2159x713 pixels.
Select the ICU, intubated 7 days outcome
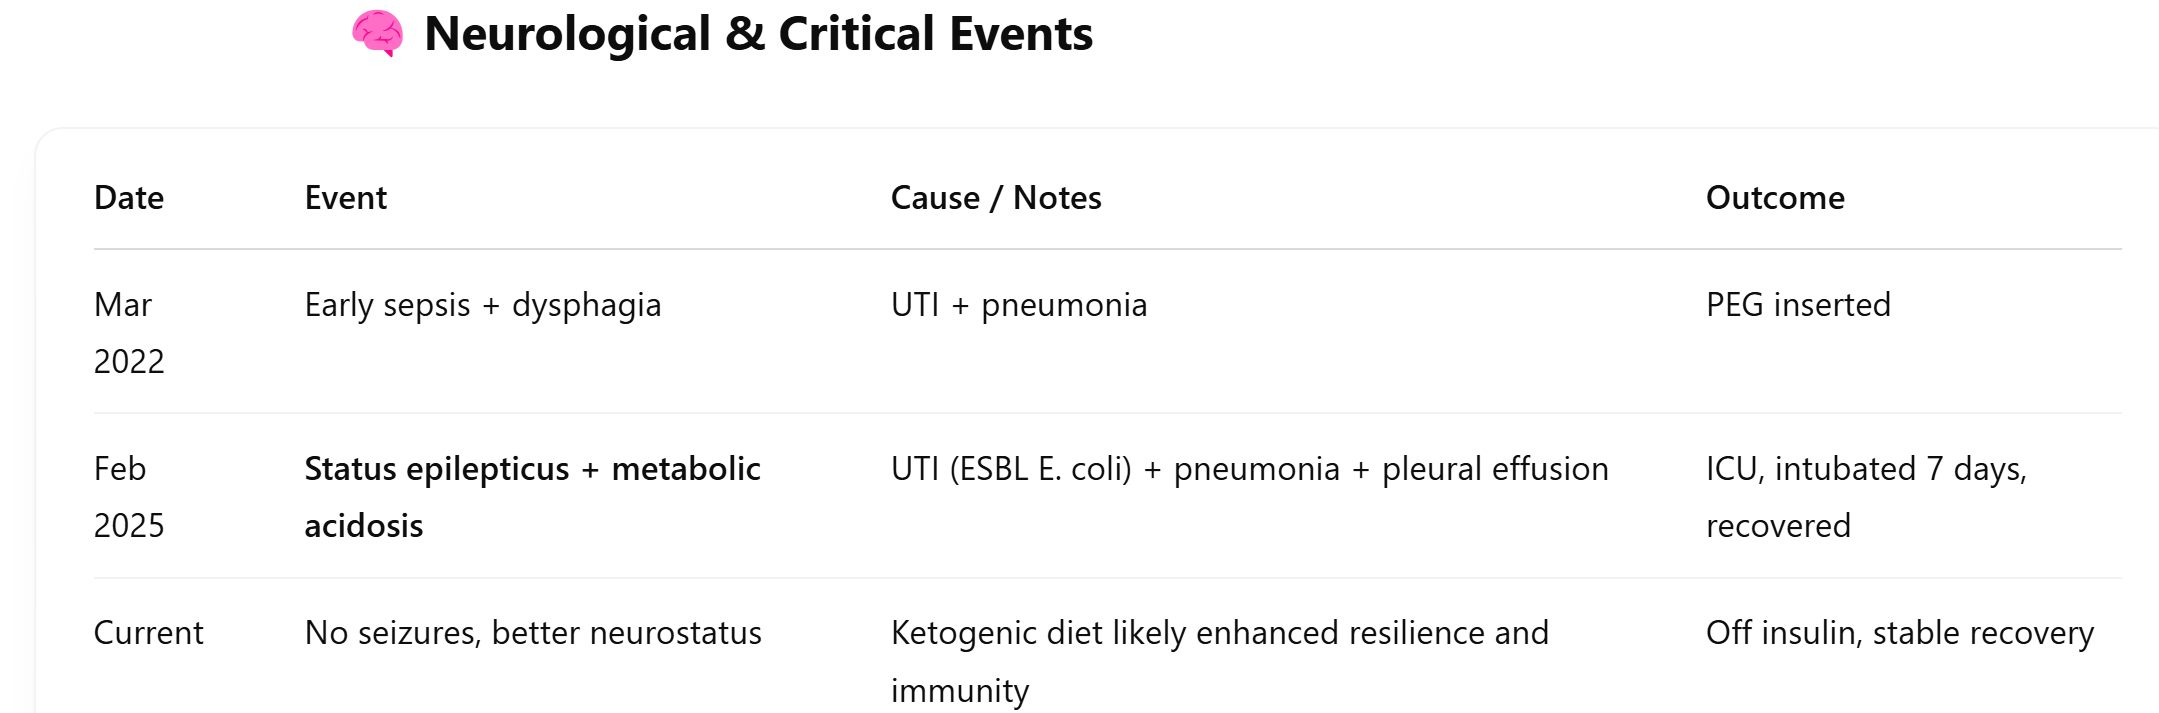pos(1866,469)
